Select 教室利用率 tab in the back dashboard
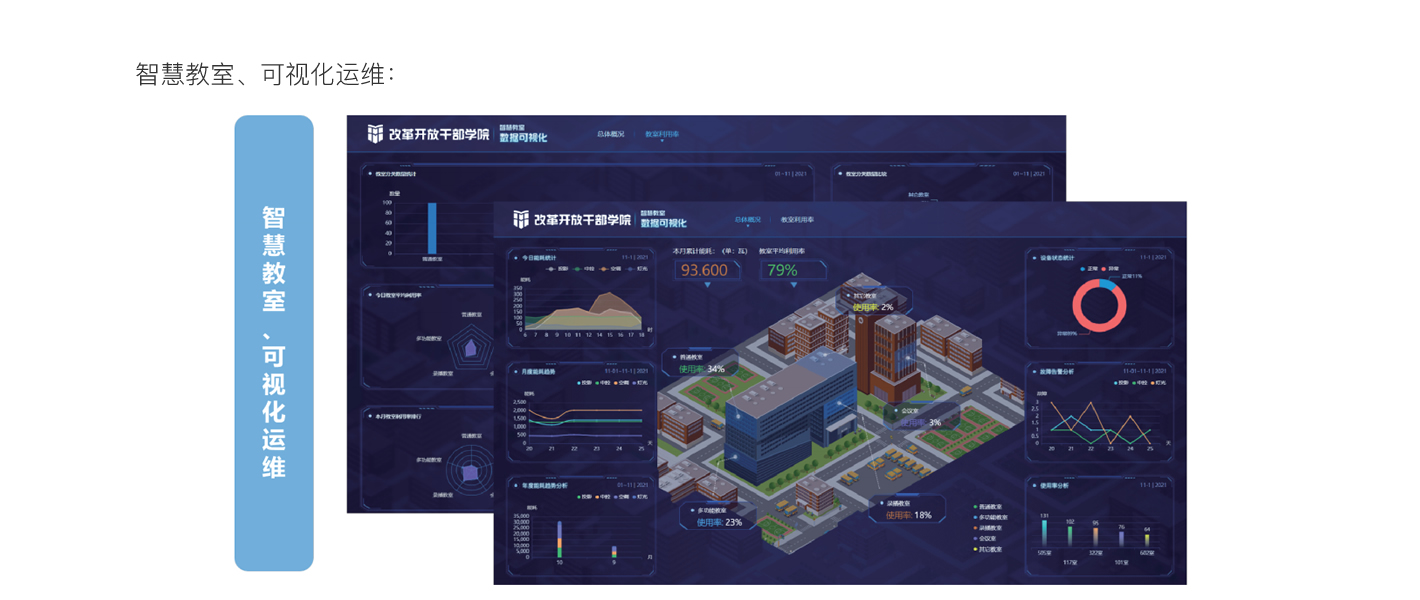The width and height of the screenshot is (1420, 600). coord(661,133)
